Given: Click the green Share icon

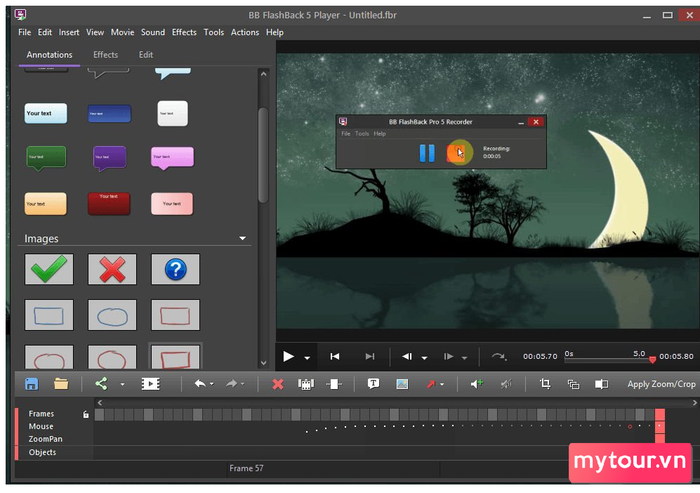Looking at the screenshot, I should (x=101, y=384).
